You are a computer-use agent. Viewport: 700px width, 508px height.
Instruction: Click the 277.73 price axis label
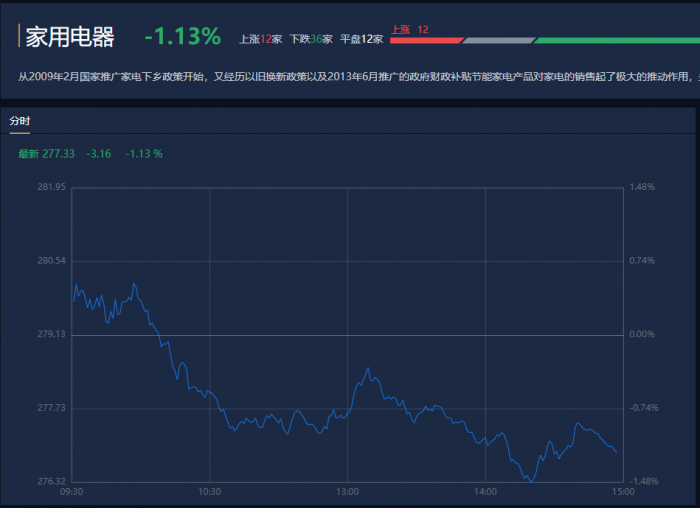51,408
